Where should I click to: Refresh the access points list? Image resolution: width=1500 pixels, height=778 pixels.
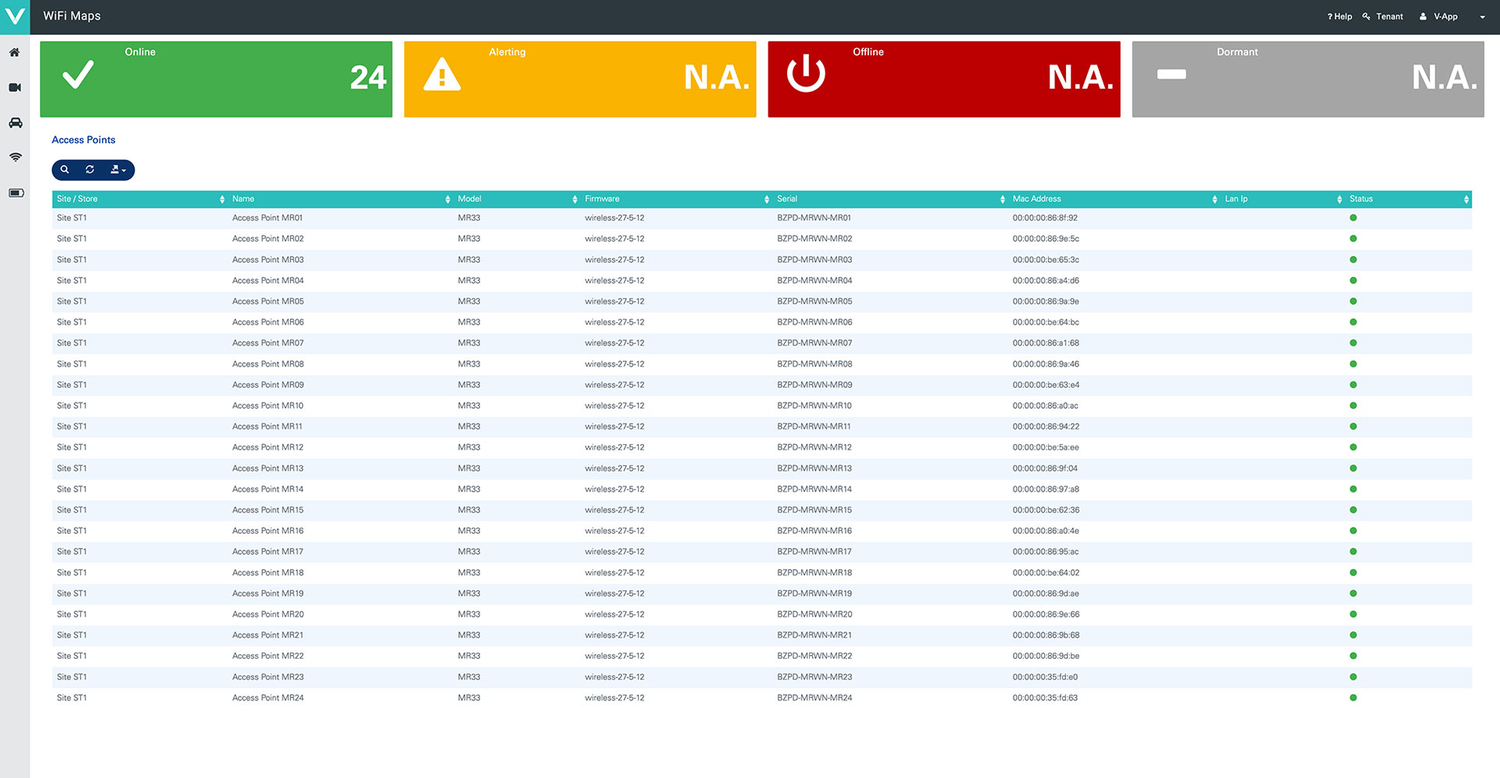point(89,169)
